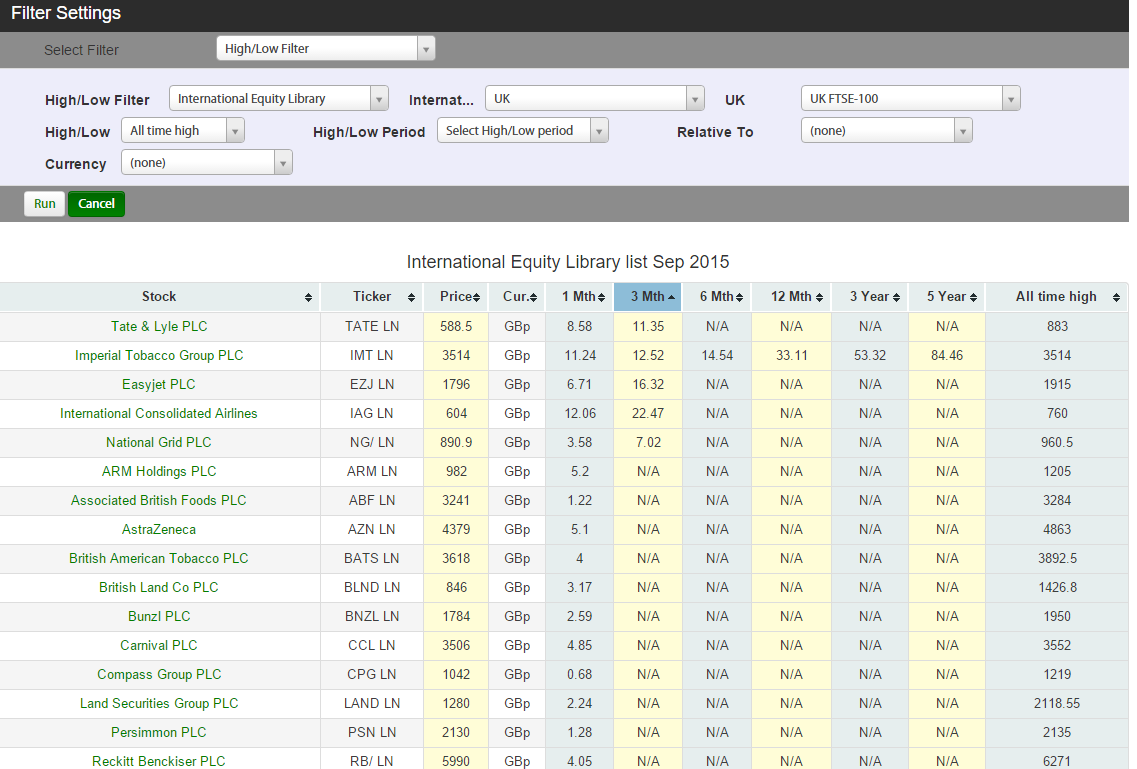Sort the 6 Mth column
The image size is (1137, 769).
pyautogui.click(x=740, y=298)
